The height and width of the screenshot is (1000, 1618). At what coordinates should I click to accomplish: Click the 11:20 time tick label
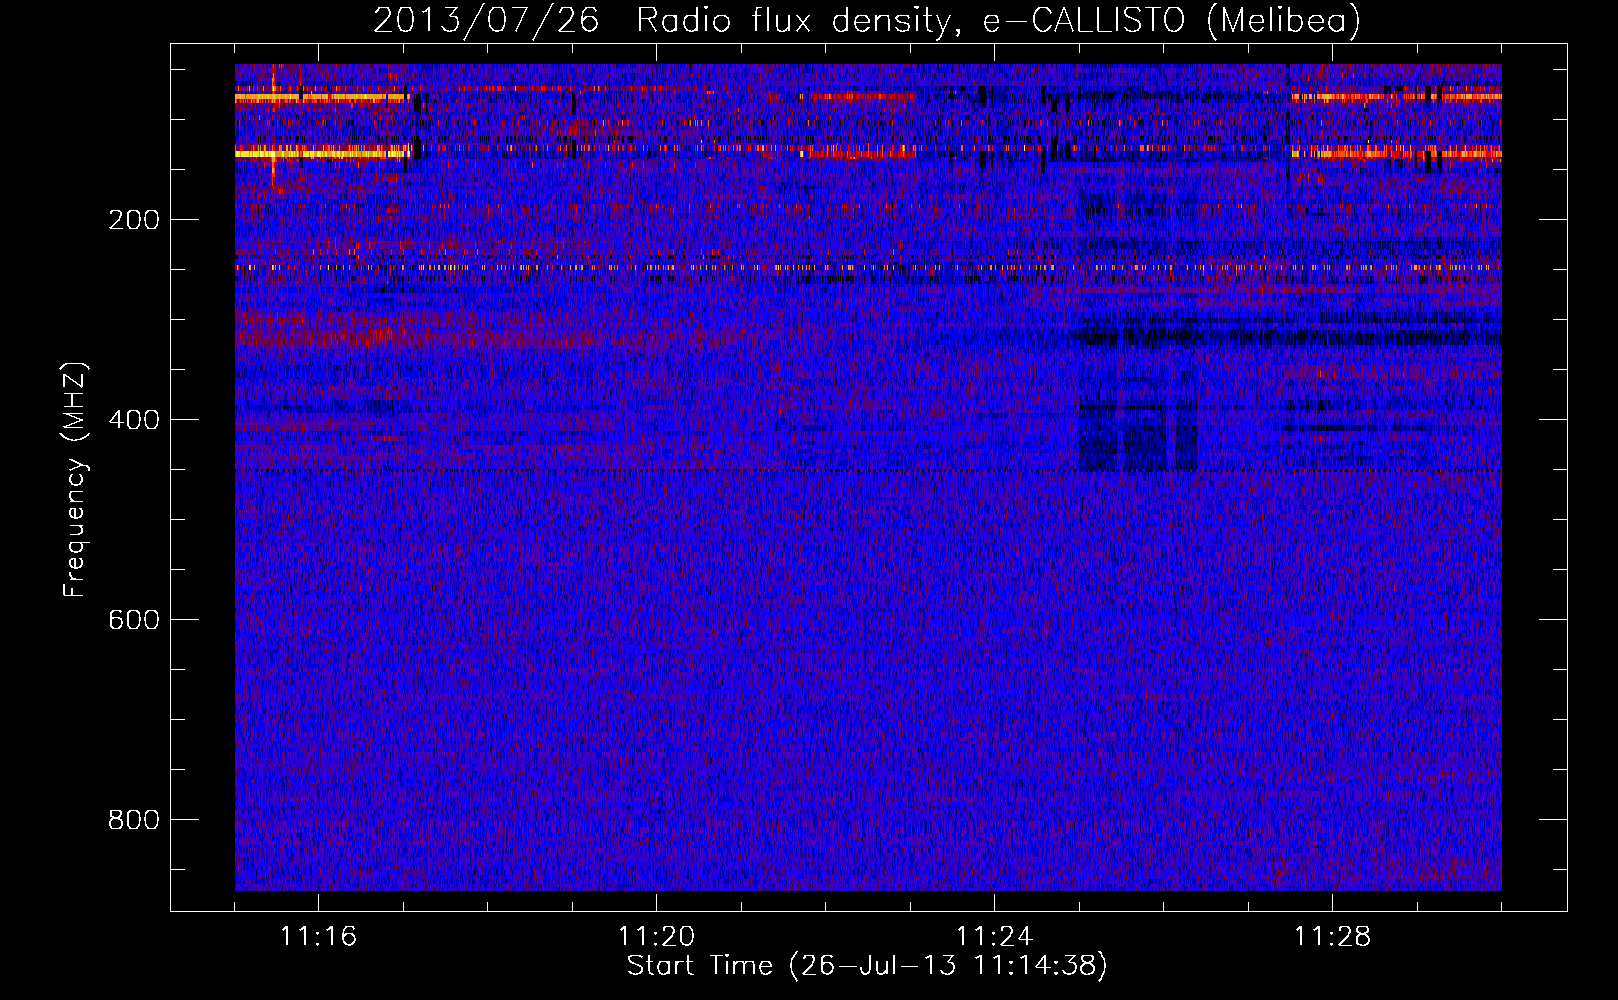pyautogui.click(x=656, y=937)
